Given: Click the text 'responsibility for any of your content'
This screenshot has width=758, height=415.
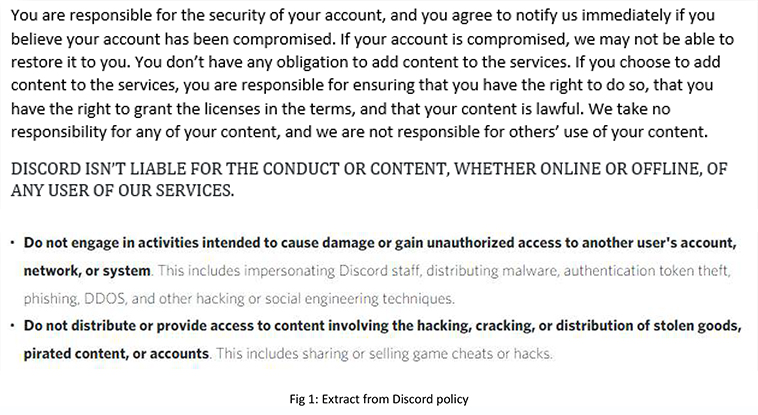Looking at the screenshot, I should pos(146,132).
